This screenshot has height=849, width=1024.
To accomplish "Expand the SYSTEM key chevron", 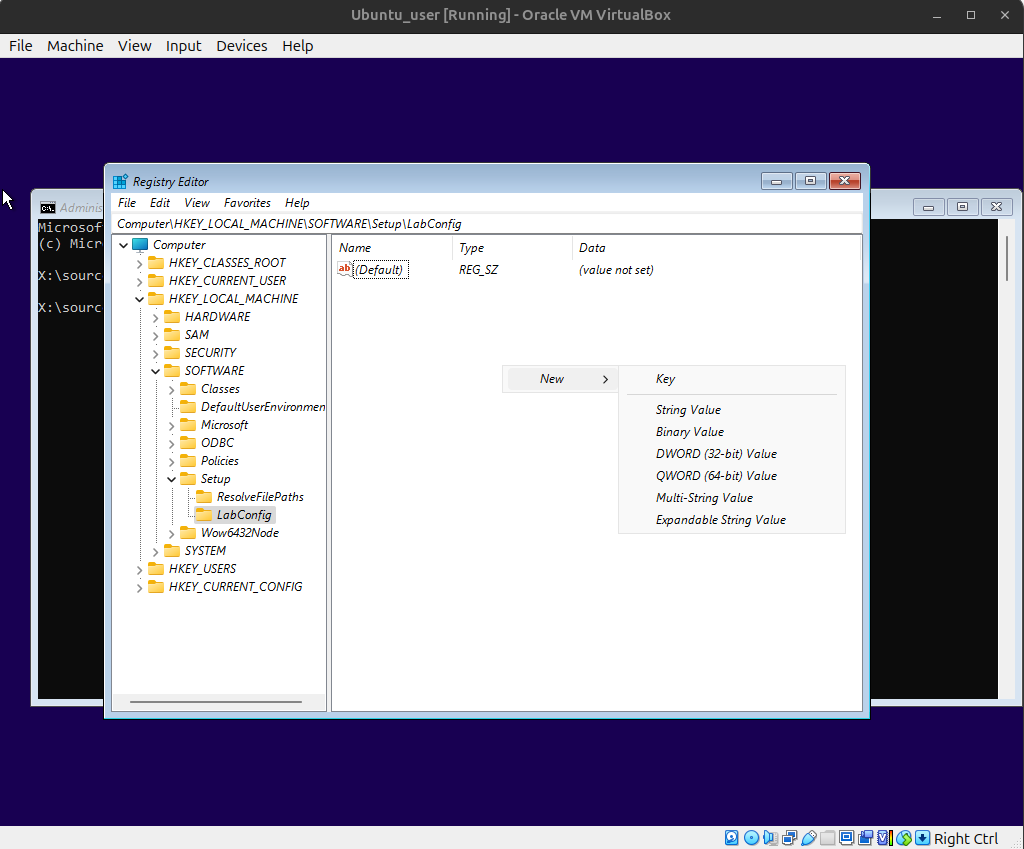I will coord(155,552).
